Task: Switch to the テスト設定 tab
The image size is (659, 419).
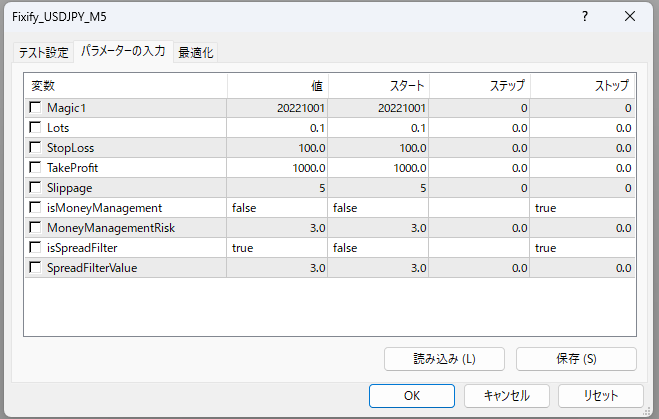Action: click(x=43, y=52)
